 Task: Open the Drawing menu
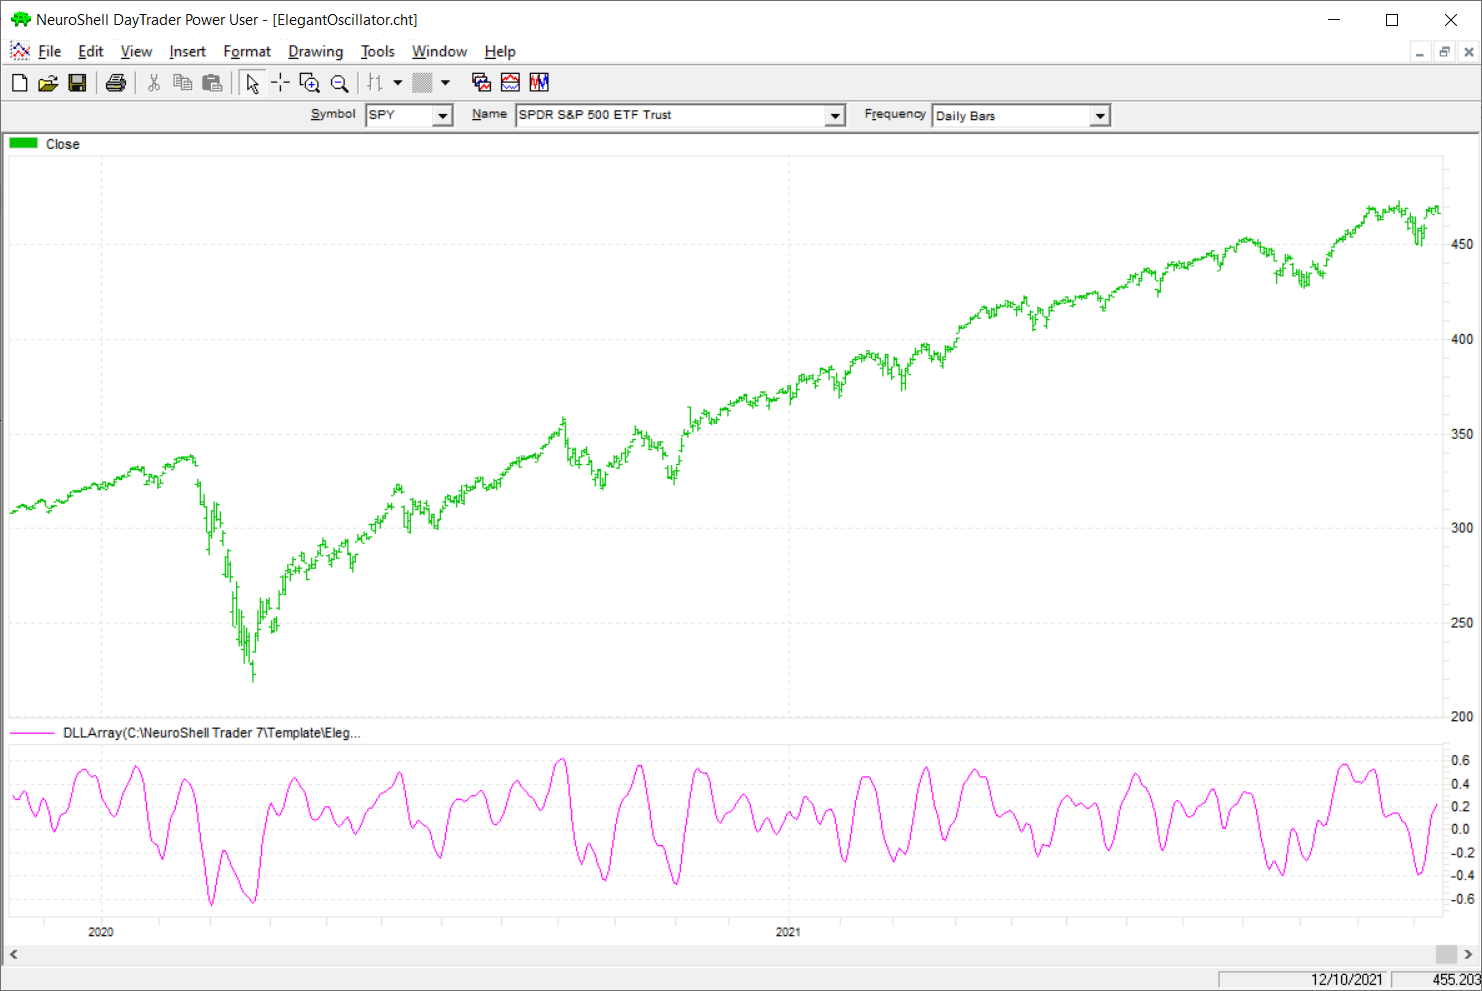point(316,52)
